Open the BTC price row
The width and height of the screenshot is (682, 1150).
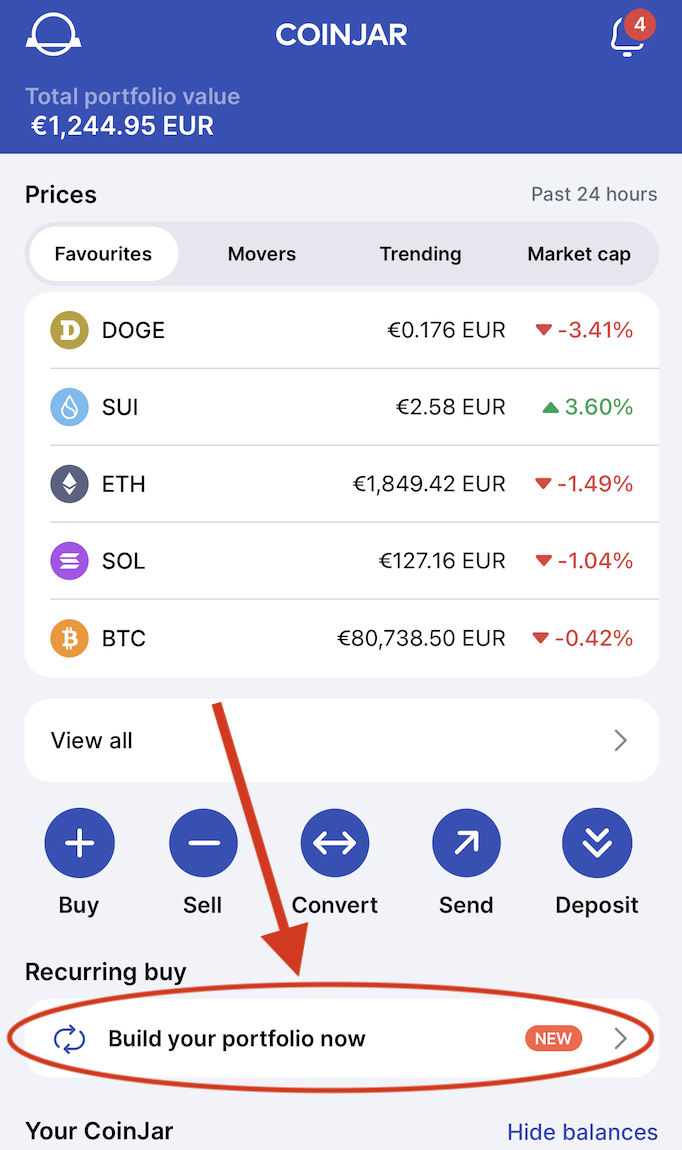pos(342,638)
